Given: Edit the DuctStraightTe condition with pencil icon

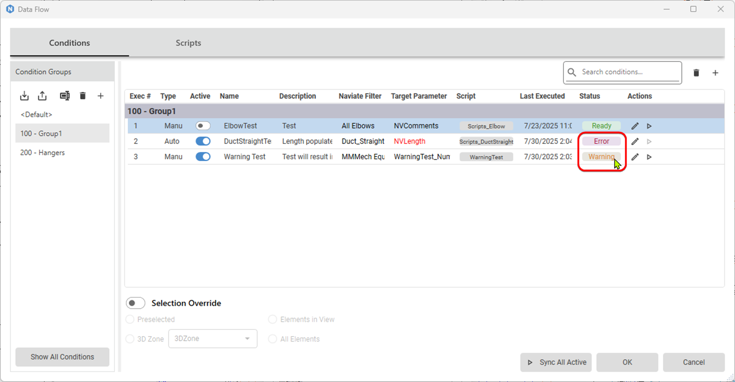Looking at the screenshot, I should point(635,142).
